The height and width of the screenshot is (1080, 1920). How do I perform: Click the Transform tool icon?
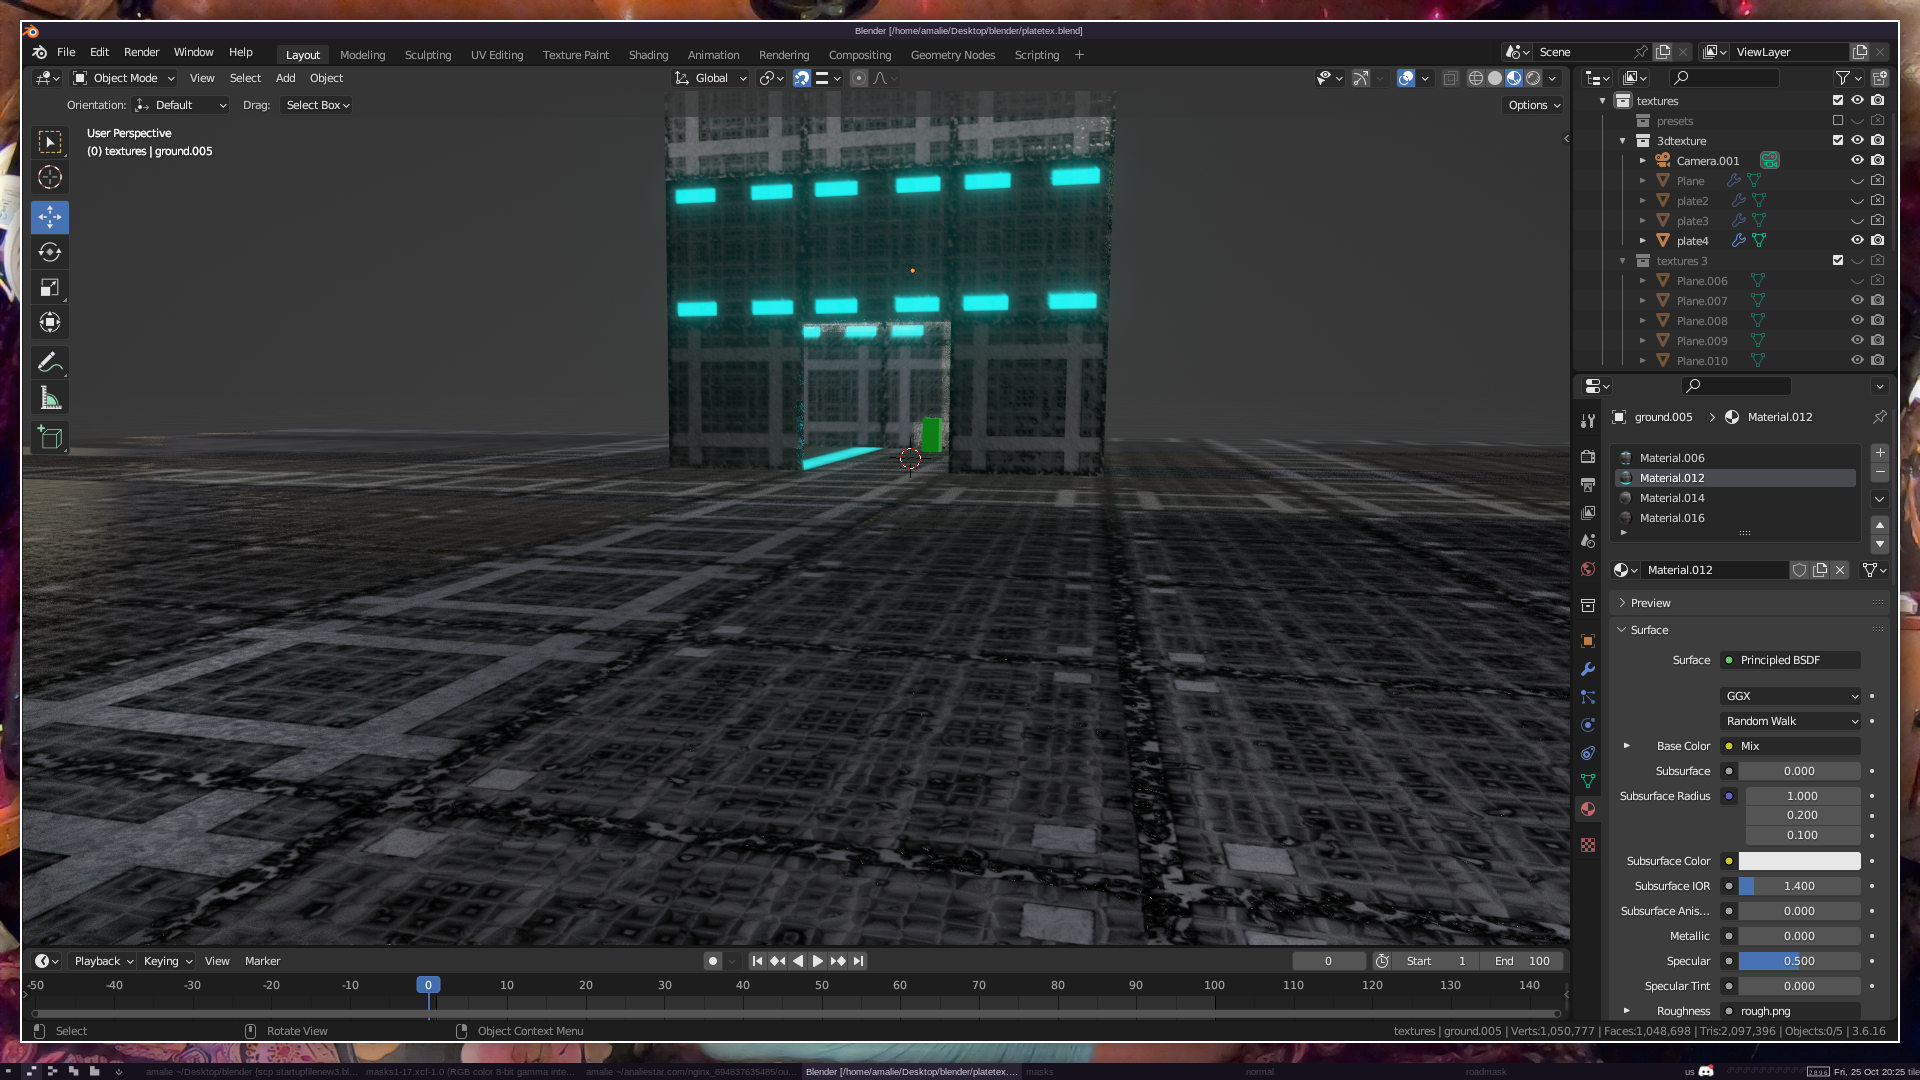click(50, 323)
